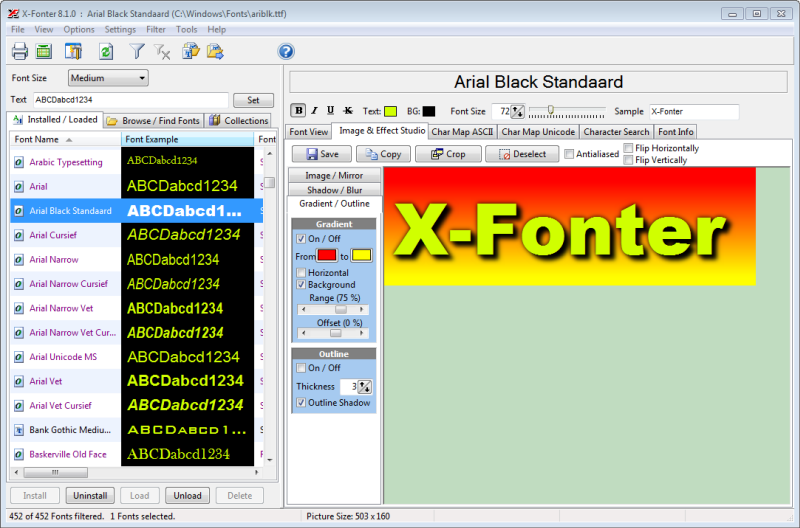Open the Options menu
Viewport: 800px width, 528px height.
[x=79, y=30]
